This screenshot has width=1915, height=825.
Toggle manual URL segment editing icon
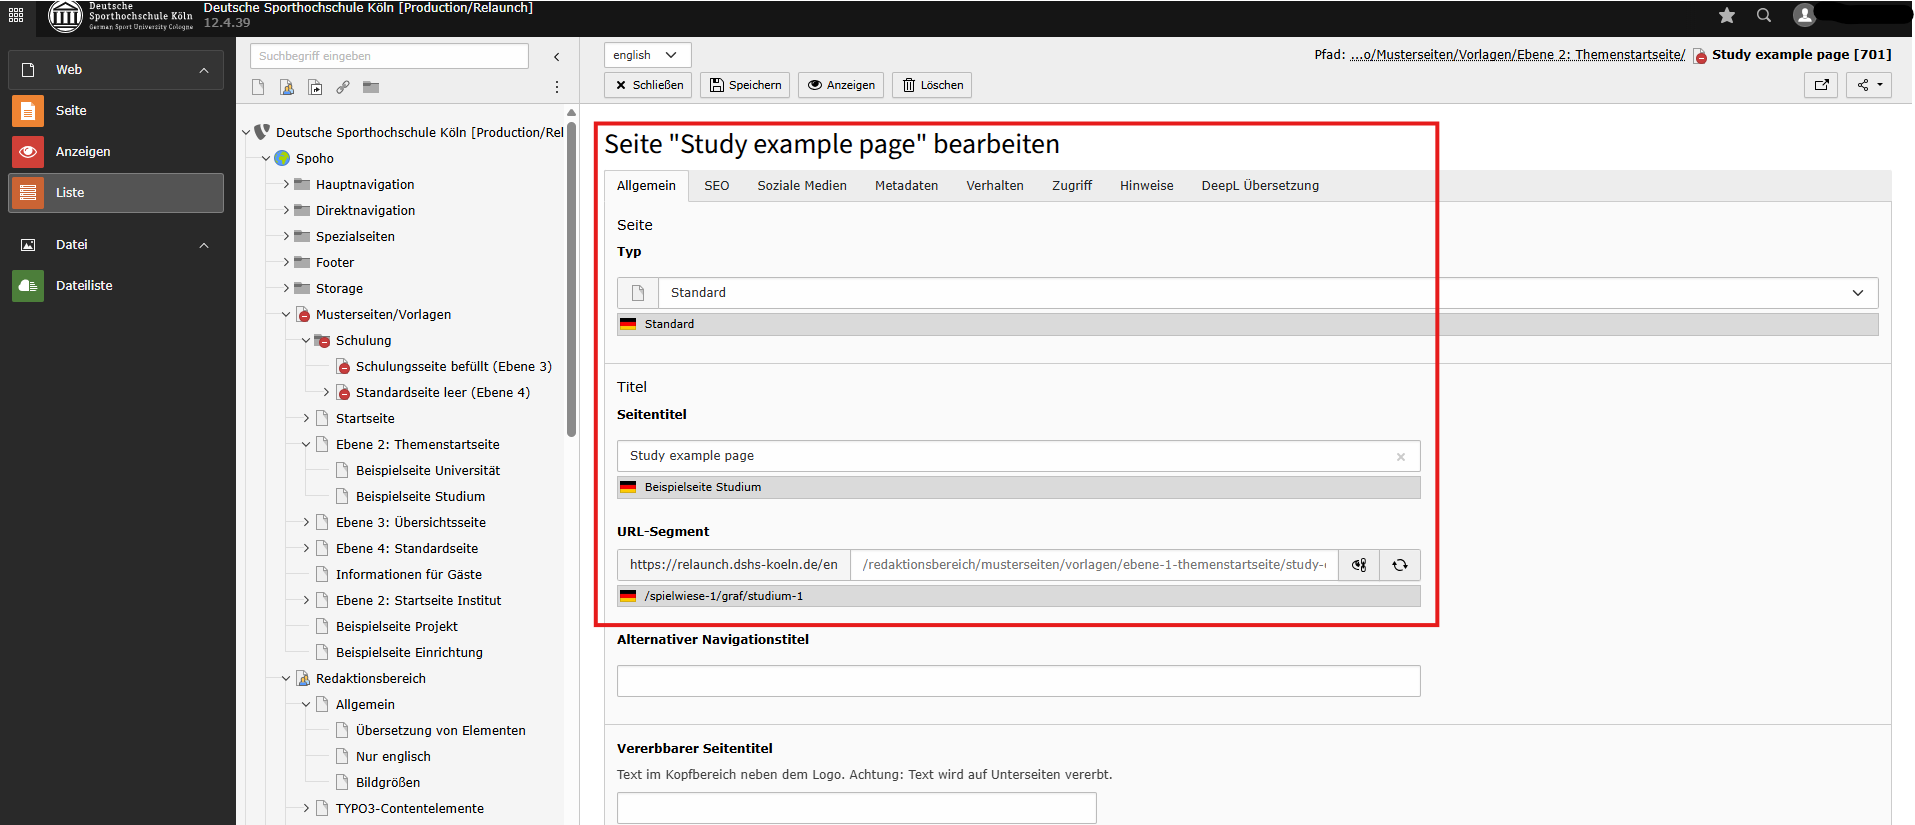point(1359,565)
